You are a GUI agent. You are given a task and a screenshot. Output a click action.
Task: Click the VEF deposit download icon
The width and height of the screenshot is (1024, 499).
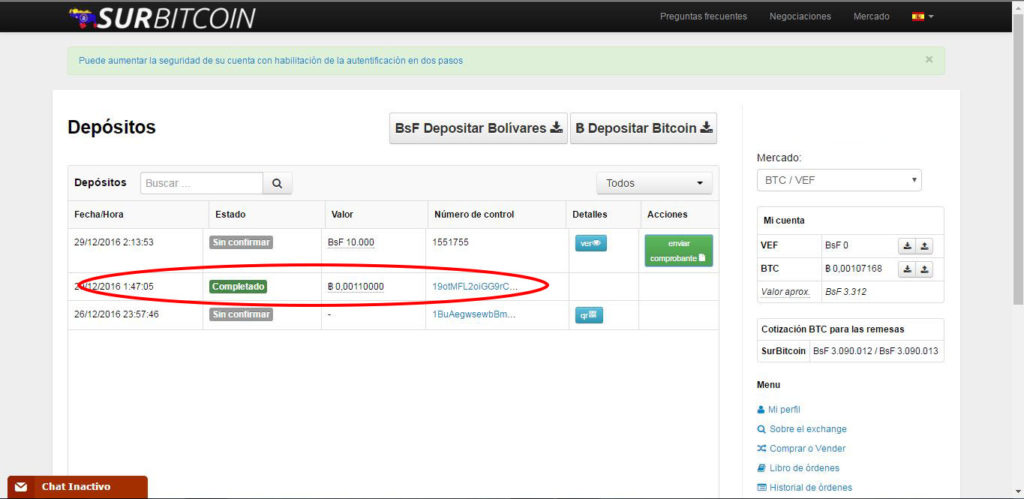click(x=906, y=245)
